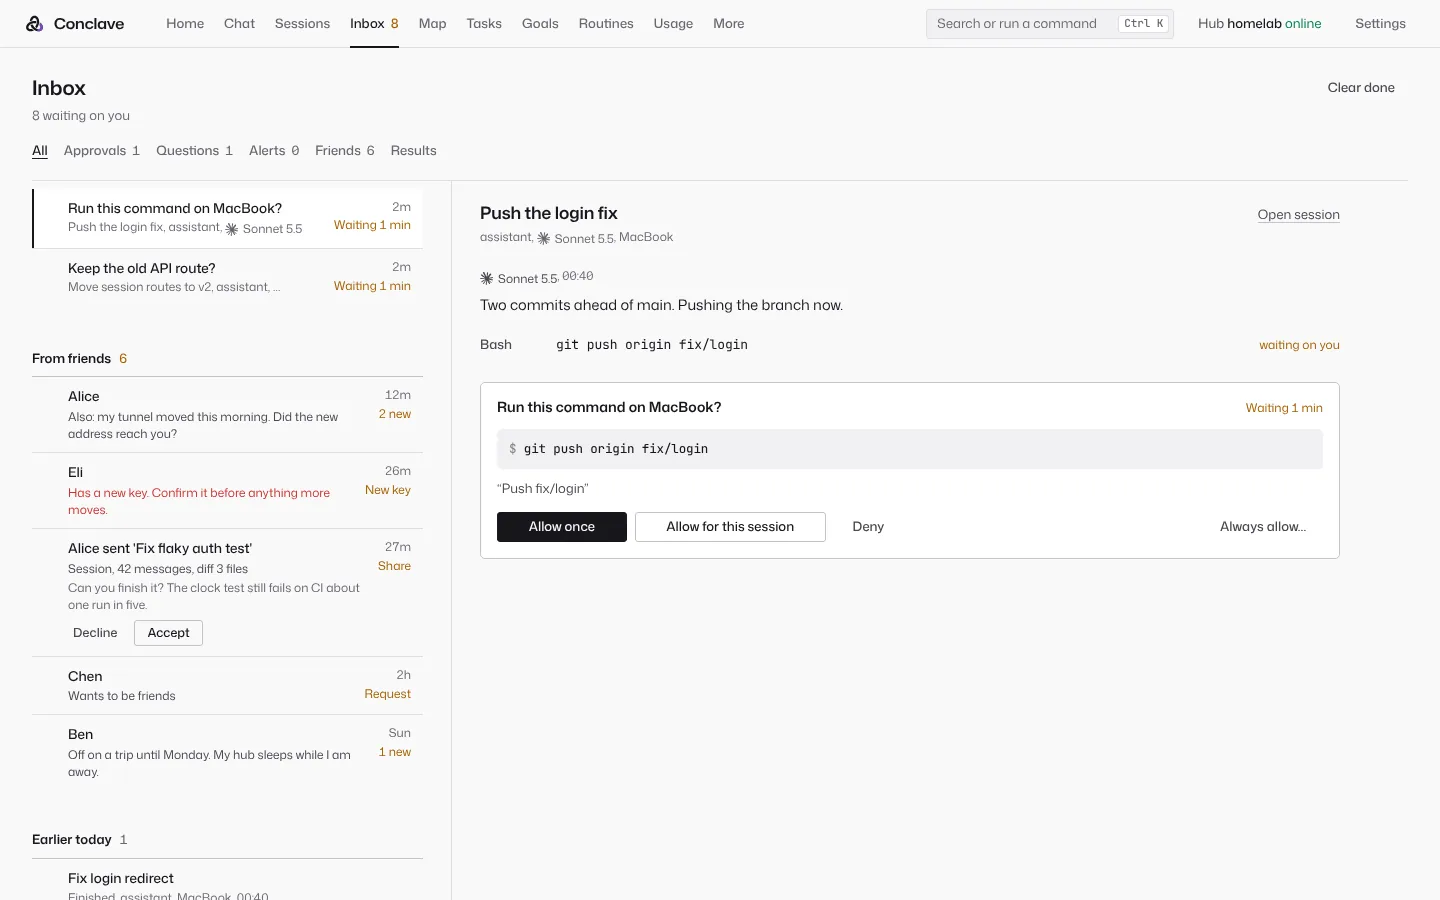Click Allow for this session
This screenshot has height=900, width=1440.
(730, 527)
